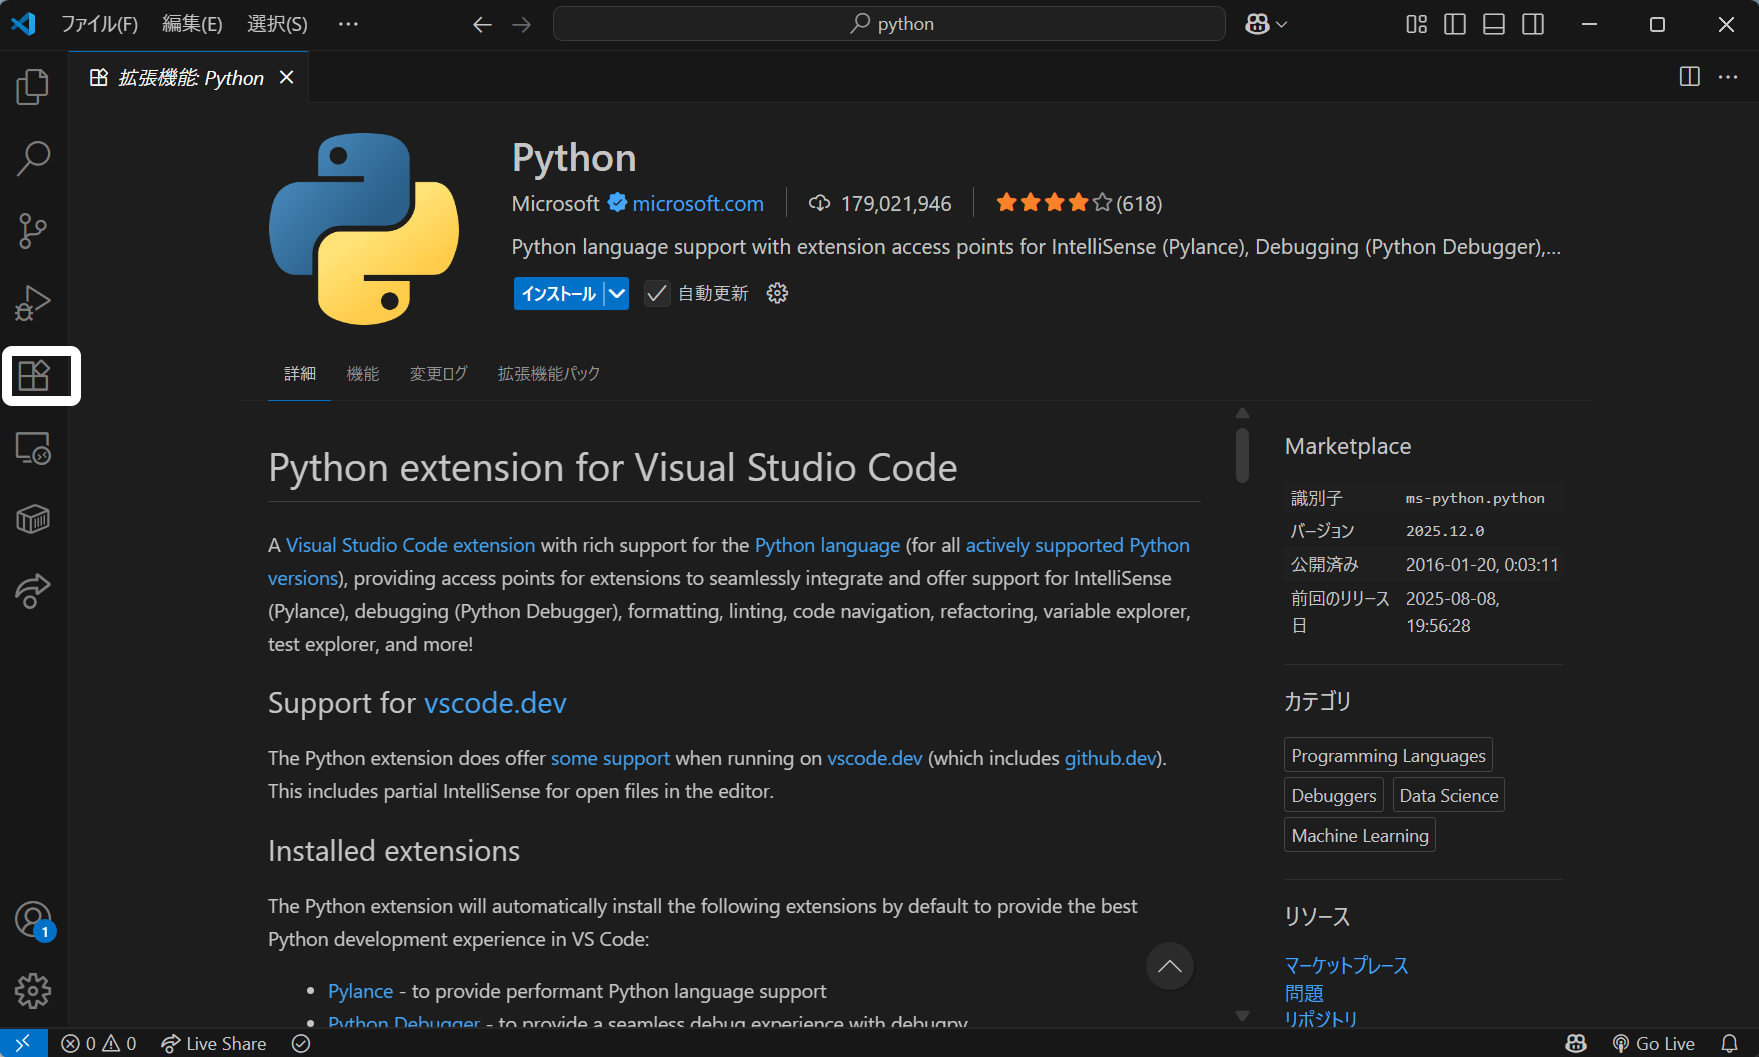This screenshot has width=1759, height=1057.
Task: Expand hidden menu bar items ellipsis
Action: point(348,24)
